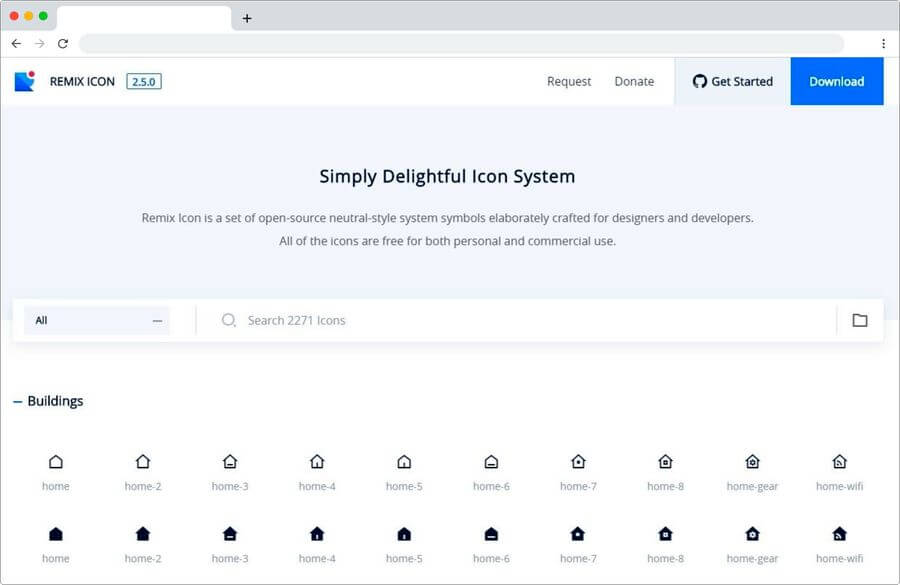This screenshot has height=585, width=900.
Task: Click the Get Started button
Action: (732, 82)
